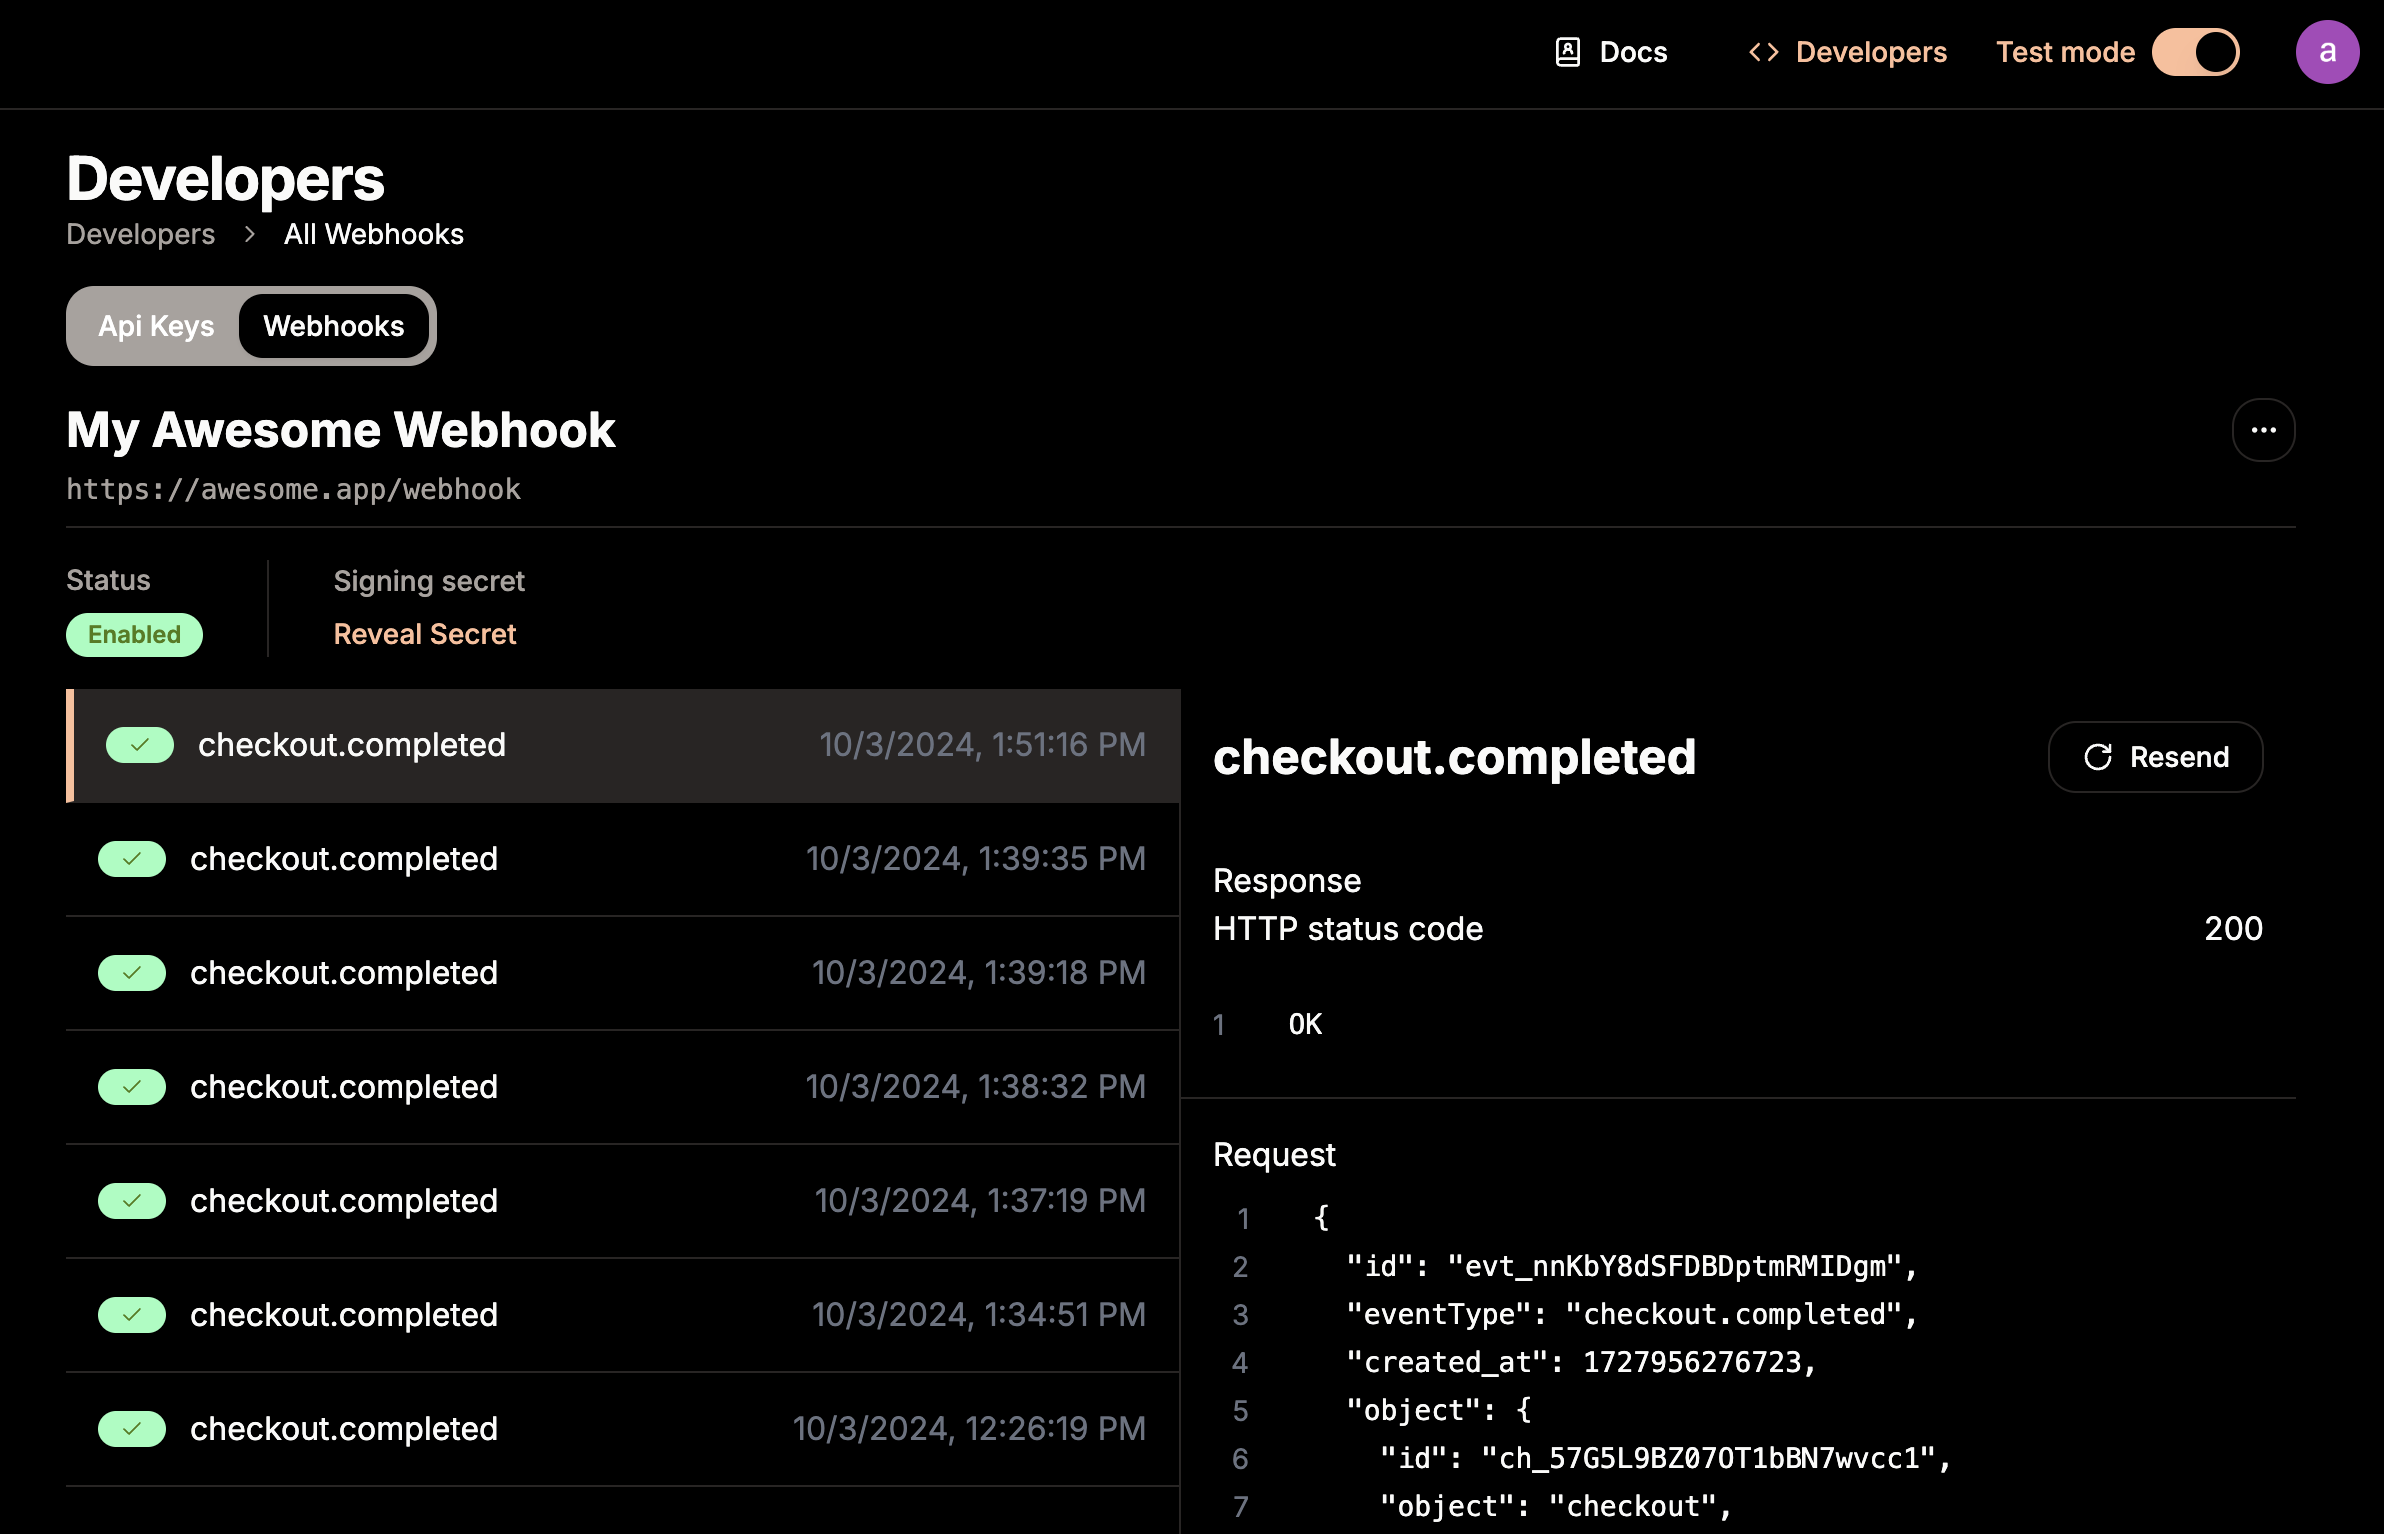The image size is (2384, 1534).
Task: Toggle the check badge on the 1:38:32 PM event
Action: click(x=131, y=1087)
